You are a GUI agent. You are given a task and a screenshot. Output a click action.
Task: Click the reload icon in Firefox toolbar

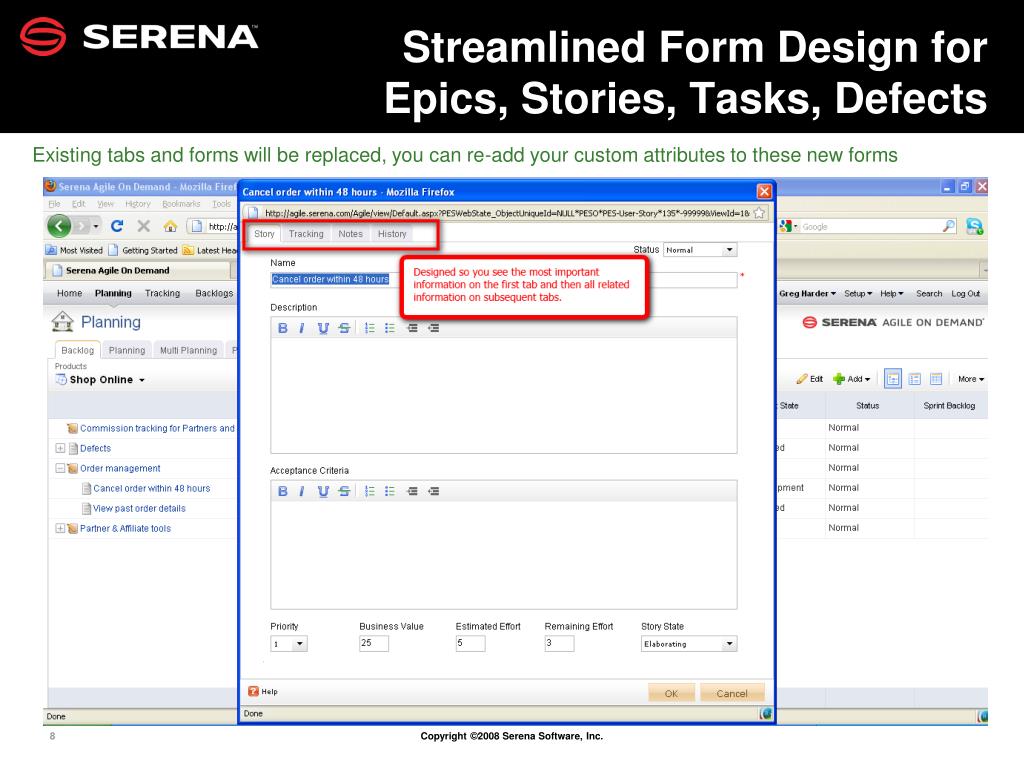coord(117,226)
